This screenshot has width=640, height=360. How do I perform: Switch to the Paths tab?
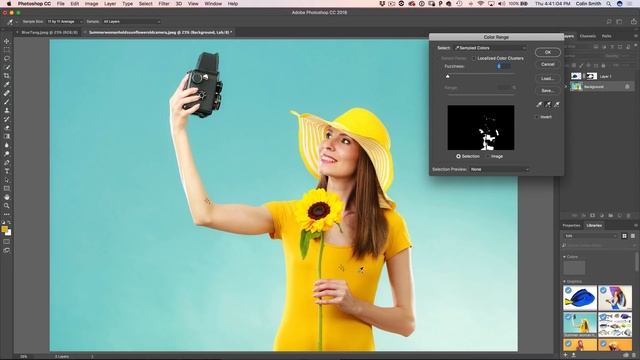click(x=607, y=36)
